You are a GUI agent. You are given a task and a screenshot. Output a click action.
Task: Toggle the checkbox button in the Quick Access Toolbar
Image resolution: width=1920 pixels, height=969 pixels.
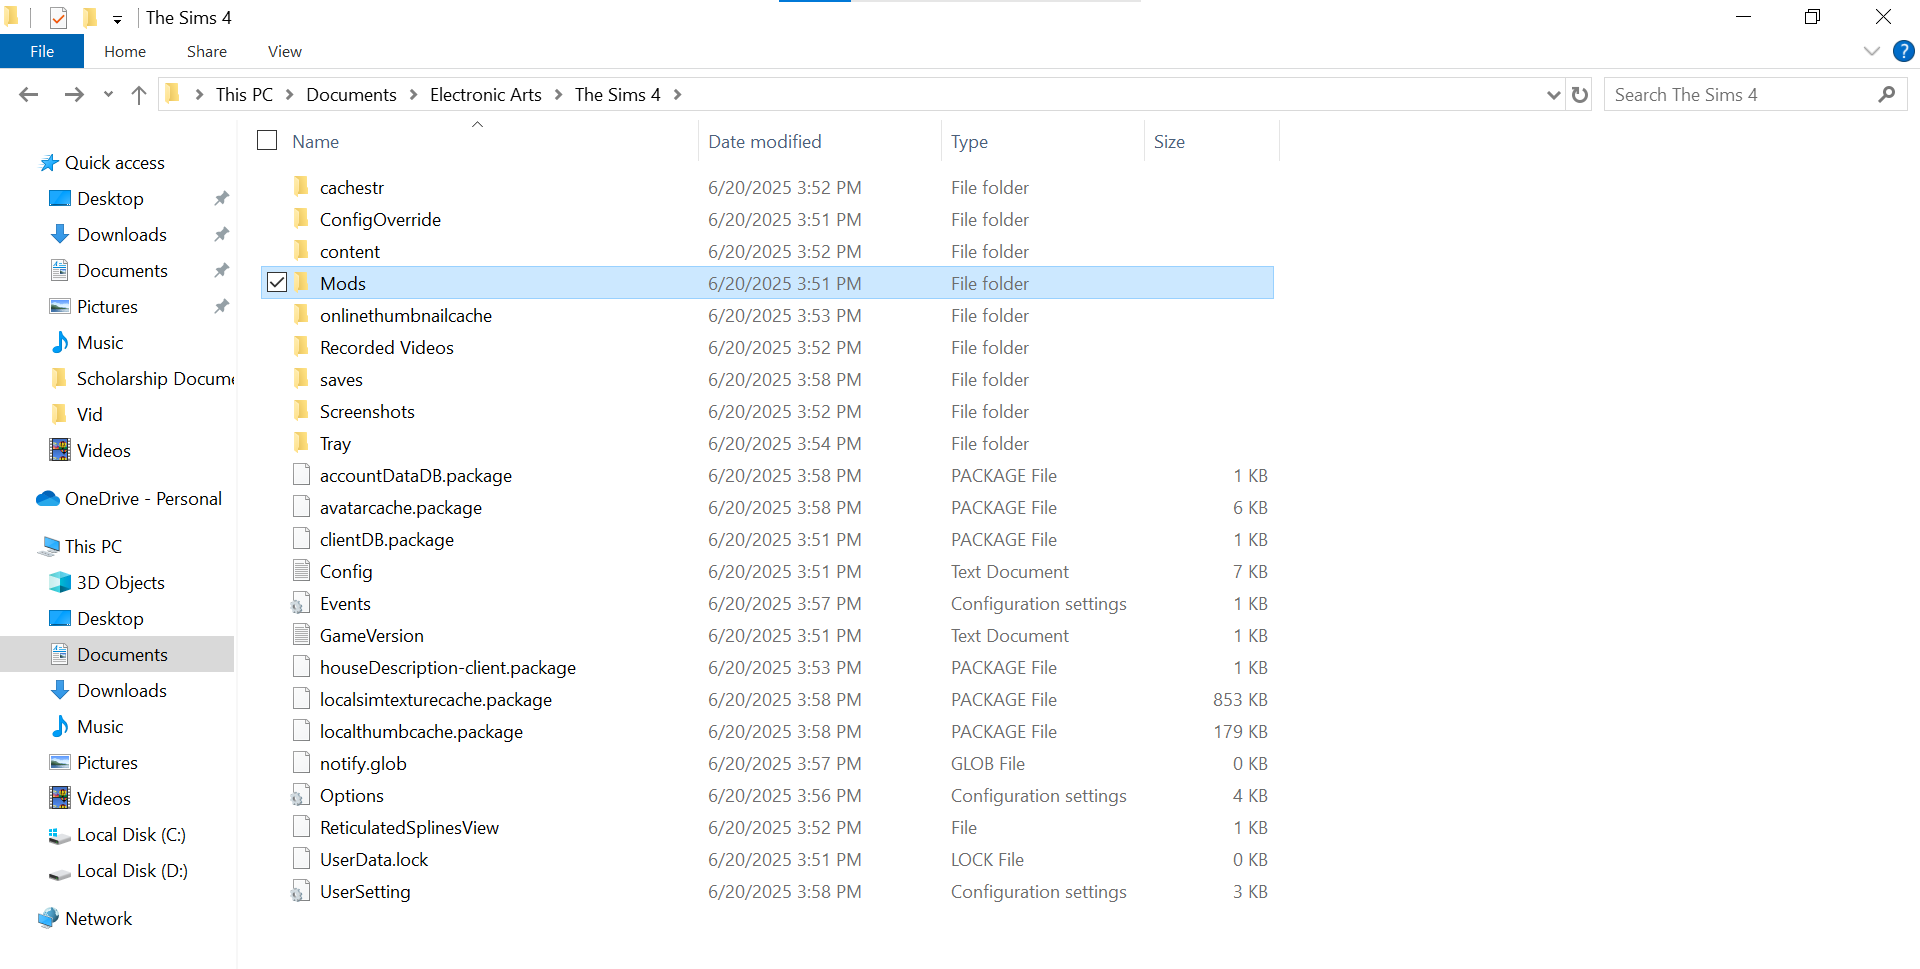click(57, 17)
